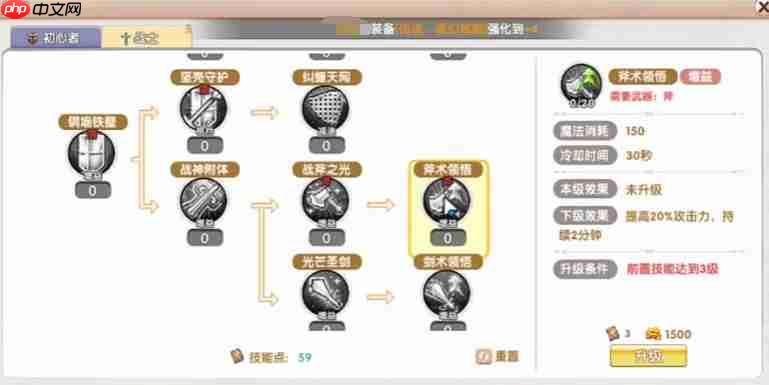Select the 光芒圣剑 glowing sword icon
The width and height of the screenshot is (769, 385).
pos(326,293)
